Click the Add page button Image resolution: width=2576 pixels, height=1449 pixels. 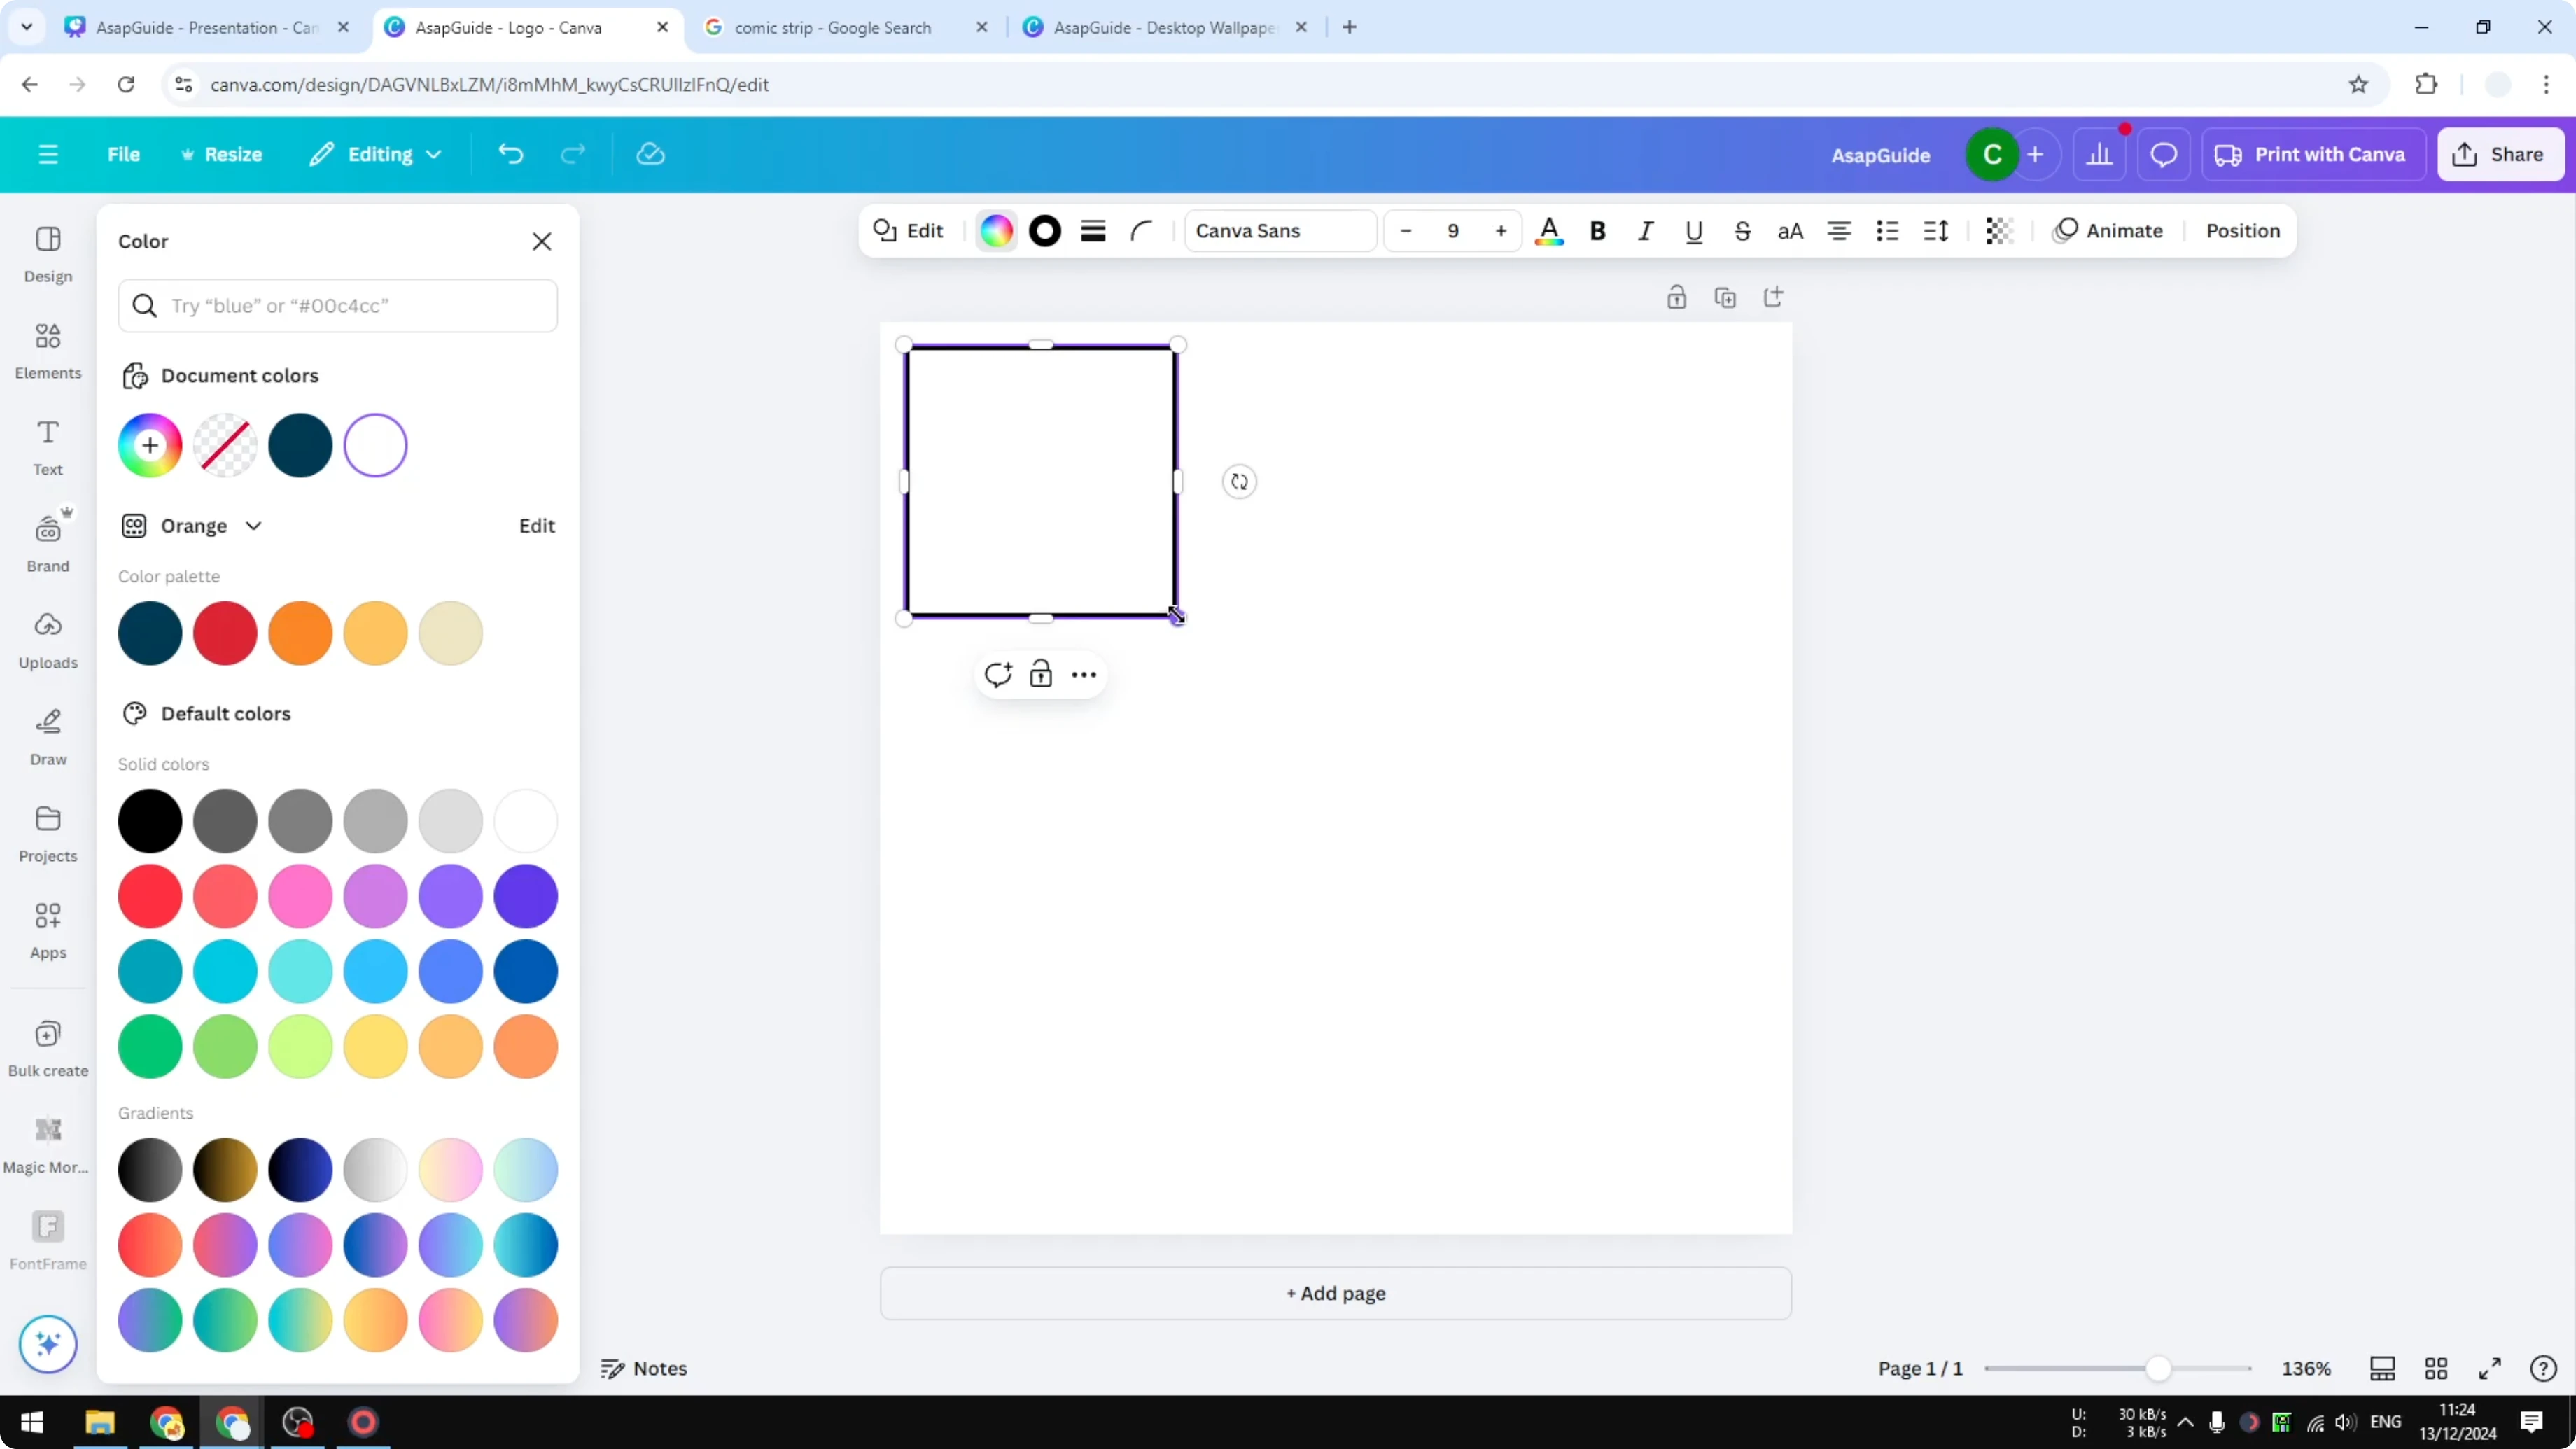1335,1293
